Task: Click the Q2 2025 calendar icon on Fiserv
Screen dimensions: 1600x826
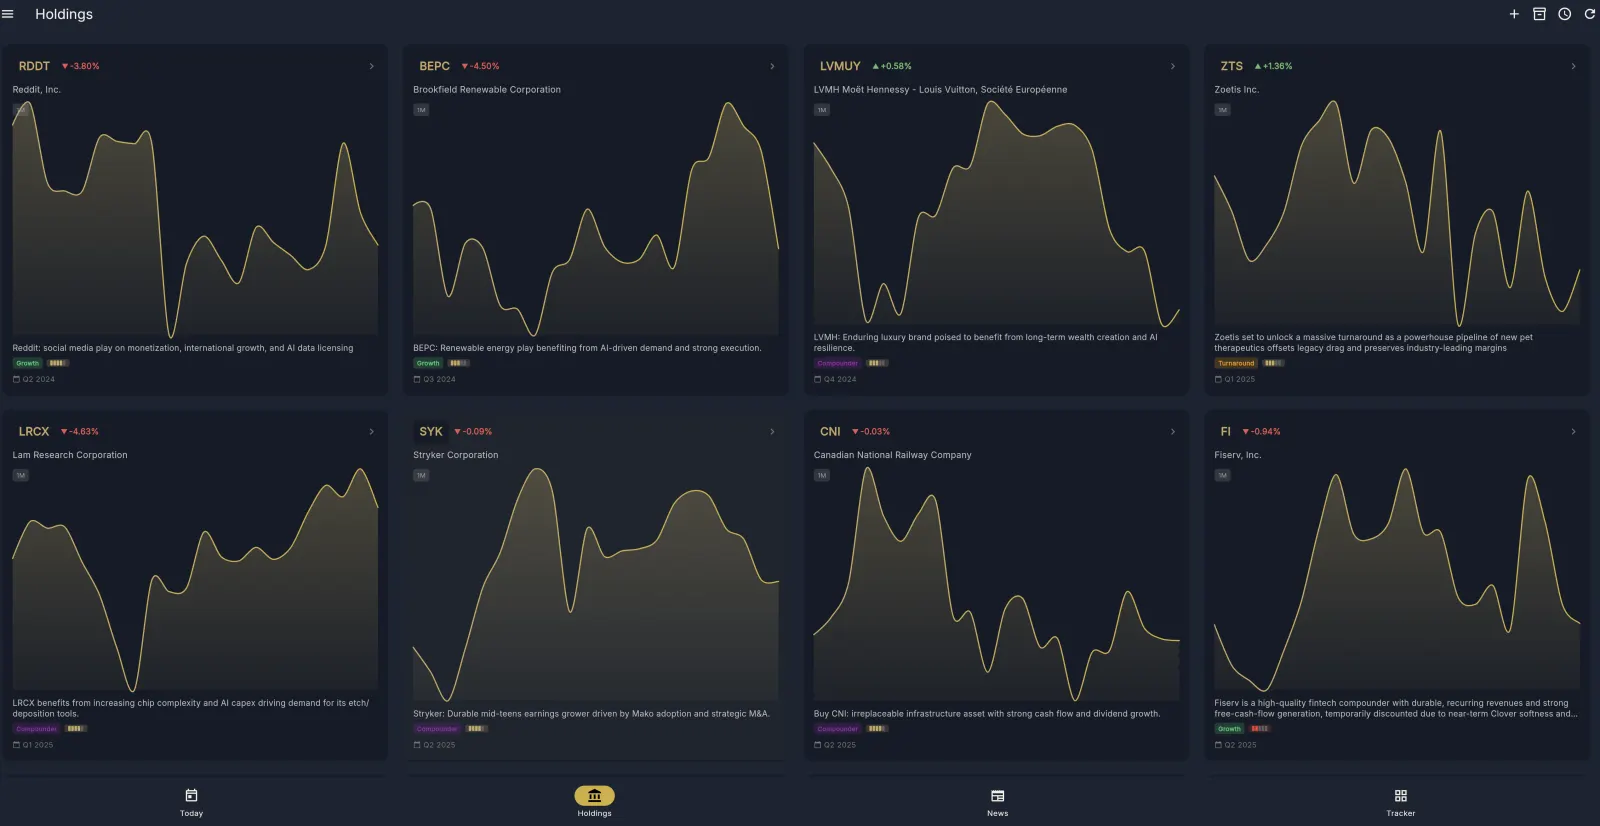Action: [1218, 745]
